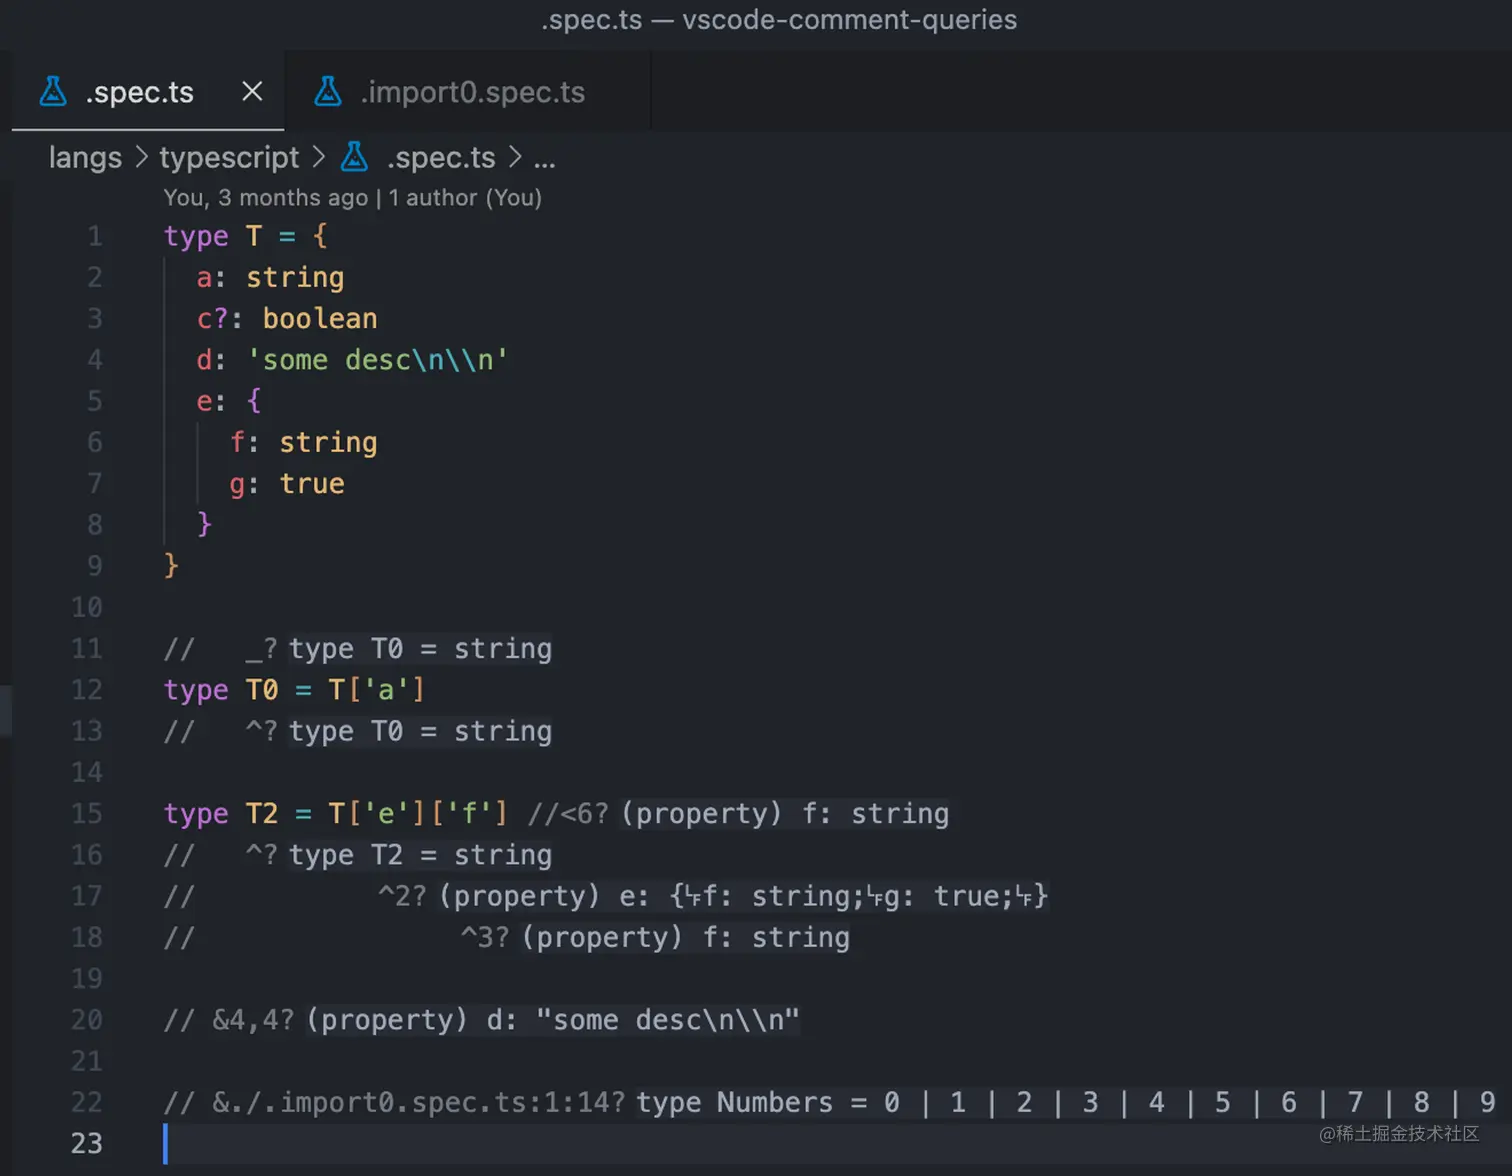Click the 'some desc\n\\n' string literal
This screenshot has width=1512, height=1176.
tap(378, 360)
